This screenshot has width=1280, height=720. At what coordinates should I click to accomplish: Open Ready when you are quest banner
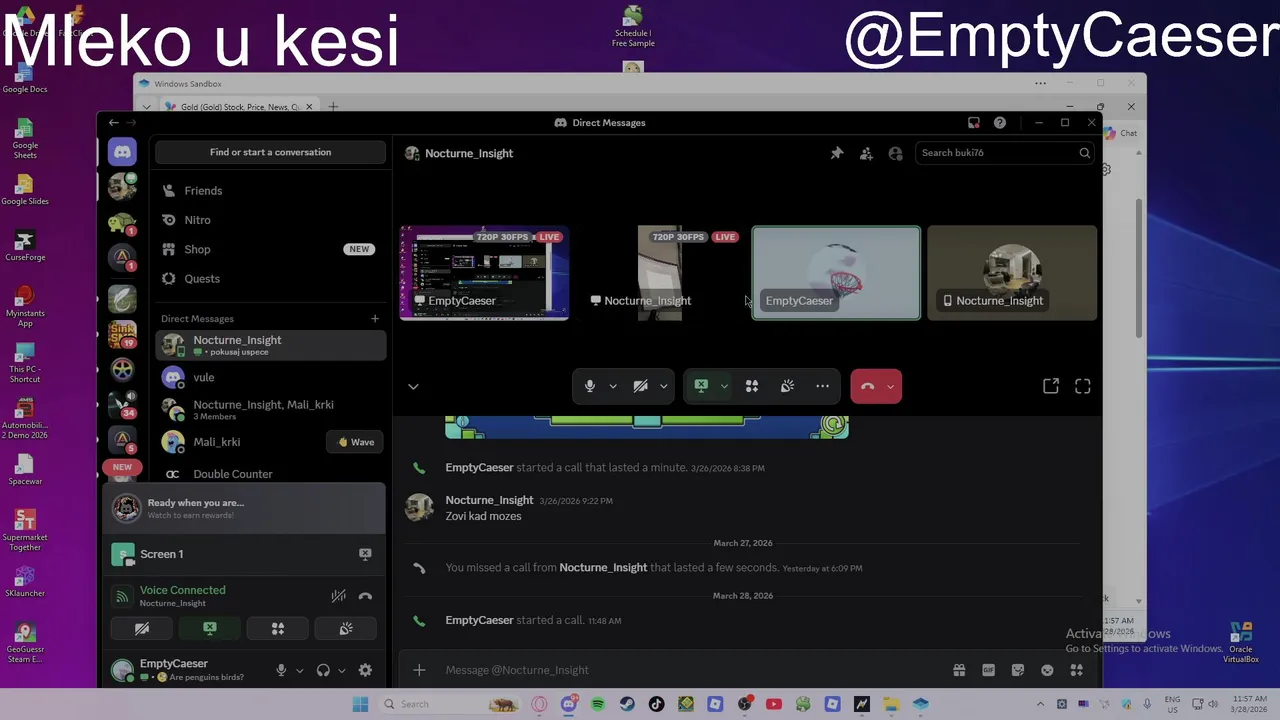pos(244,508)
